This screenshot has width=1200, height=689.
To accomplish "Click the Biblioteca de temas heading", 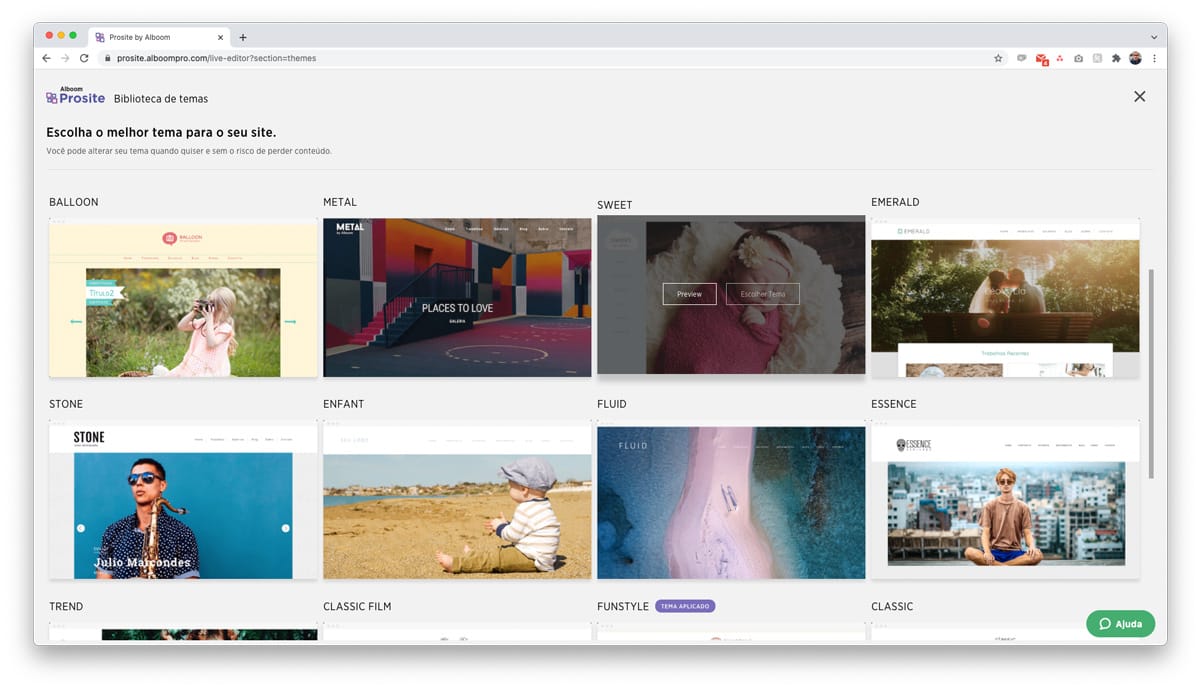I will (x=161, y=99).
